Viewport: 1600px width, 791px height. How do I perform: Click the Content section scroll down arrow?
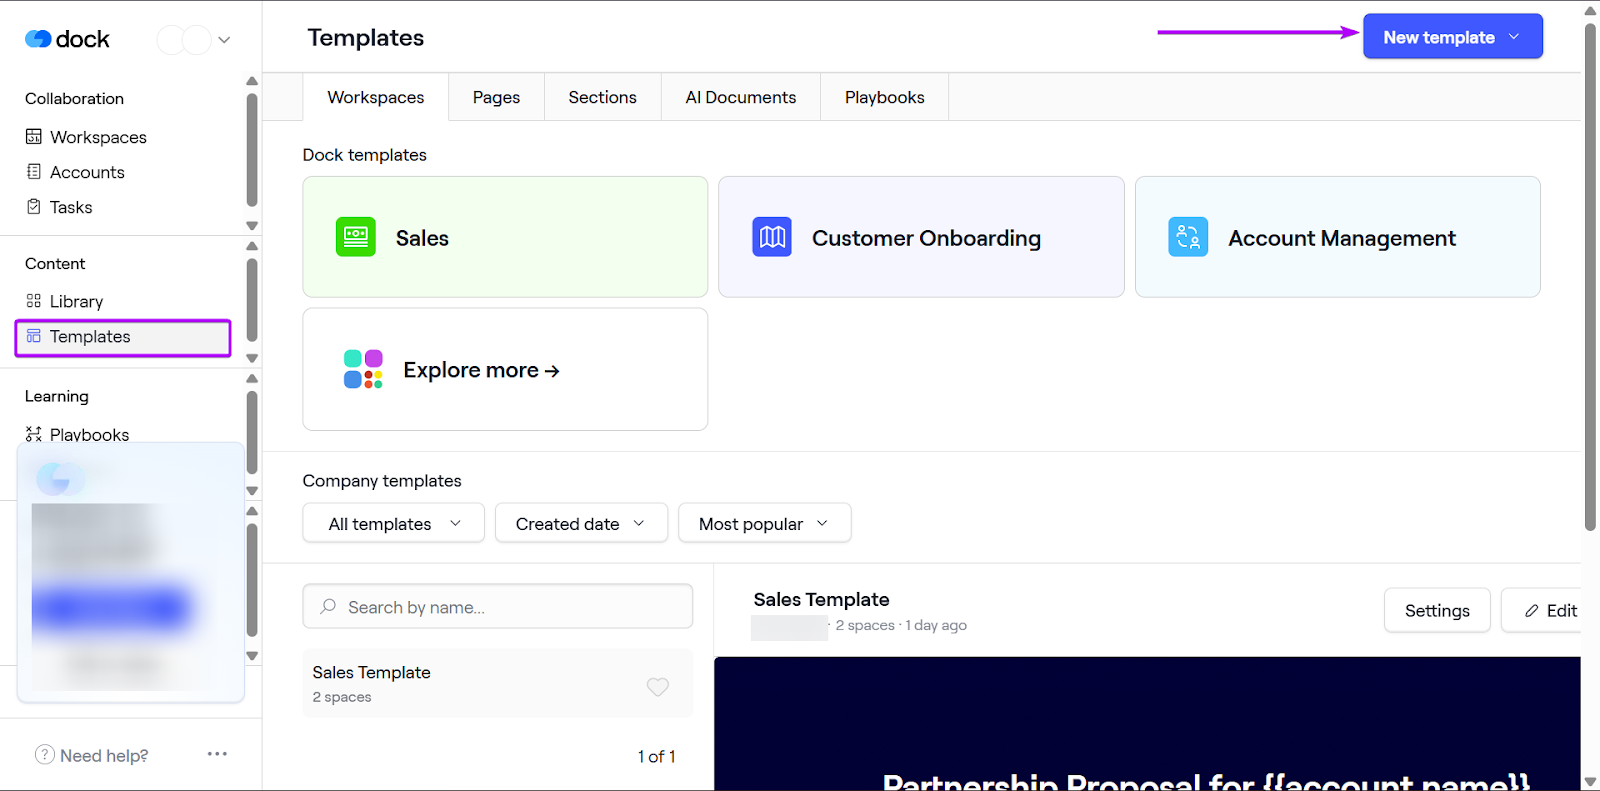pos(252,358)
